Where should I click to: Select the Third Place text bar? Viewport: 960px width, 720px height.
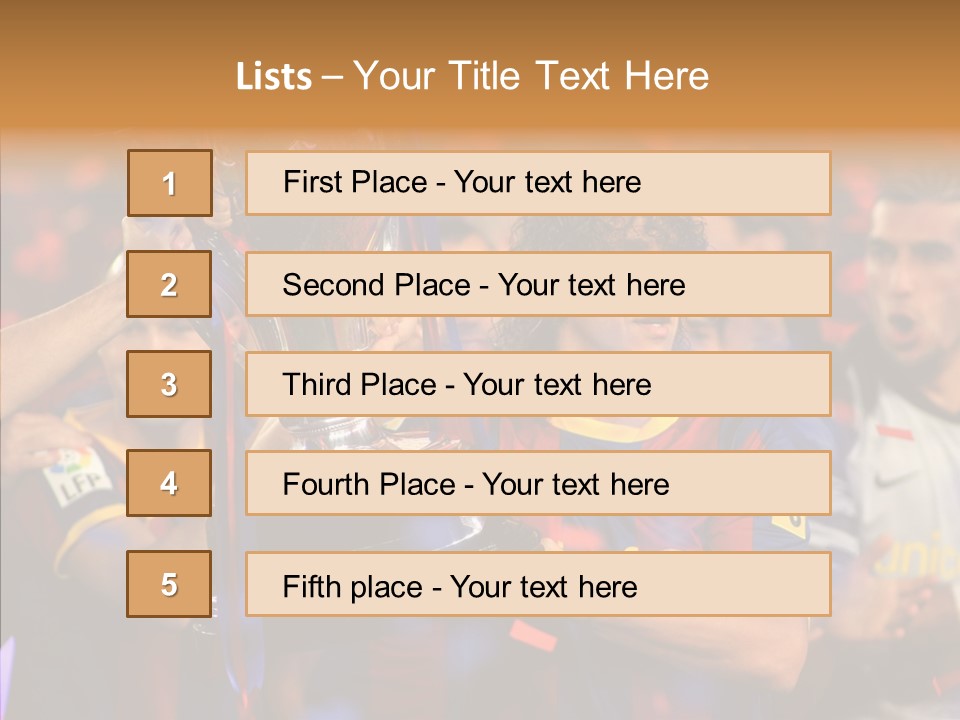(x=538, y=384)
